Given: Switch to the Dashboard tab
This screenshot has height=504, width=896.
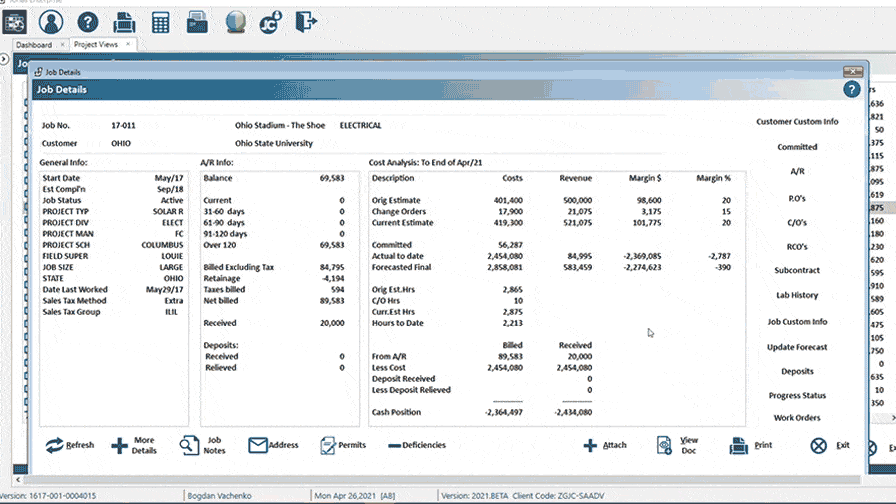Looking at the screenshot, I should click(34, 45).
